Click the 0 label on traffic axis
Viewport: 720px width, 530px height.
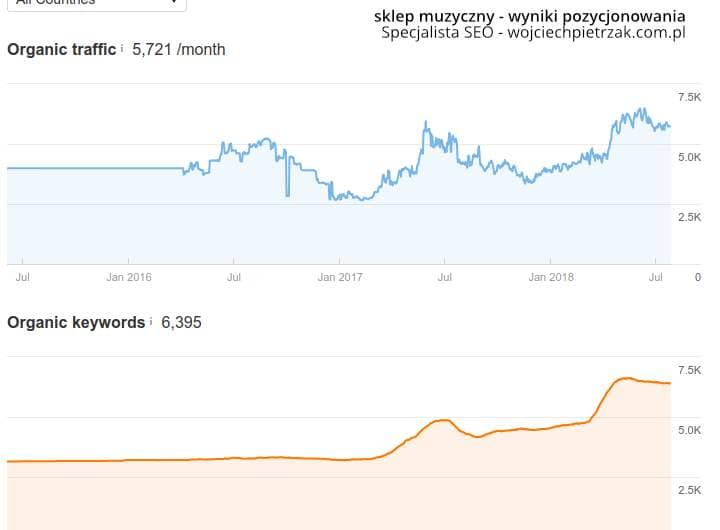pos(698,277)
